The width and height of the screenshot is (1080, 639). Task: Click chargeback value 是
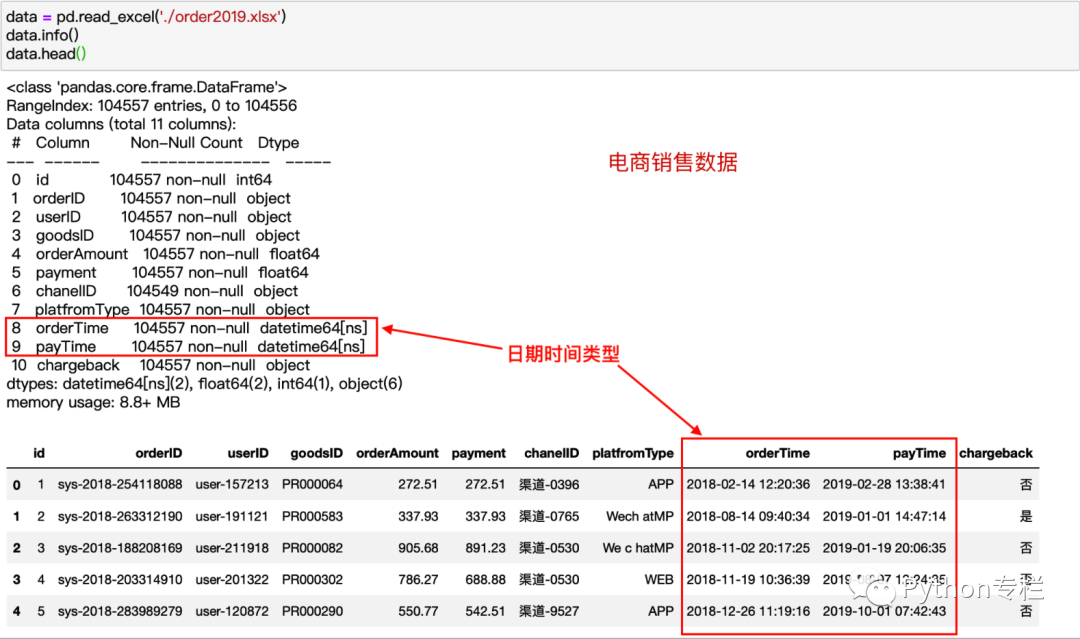[x=1026, y=516]
